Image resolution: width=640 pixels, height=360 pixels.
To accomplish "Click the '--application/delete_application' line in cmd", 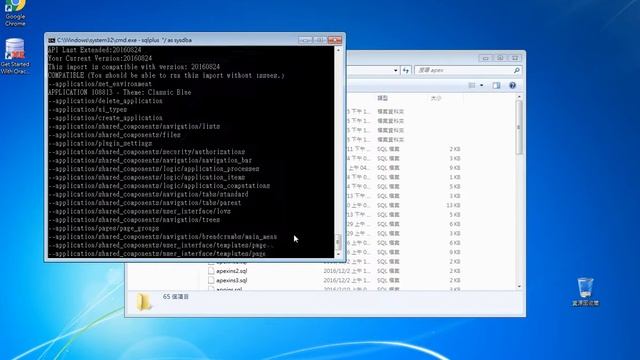I will click(x=105, y=101).
